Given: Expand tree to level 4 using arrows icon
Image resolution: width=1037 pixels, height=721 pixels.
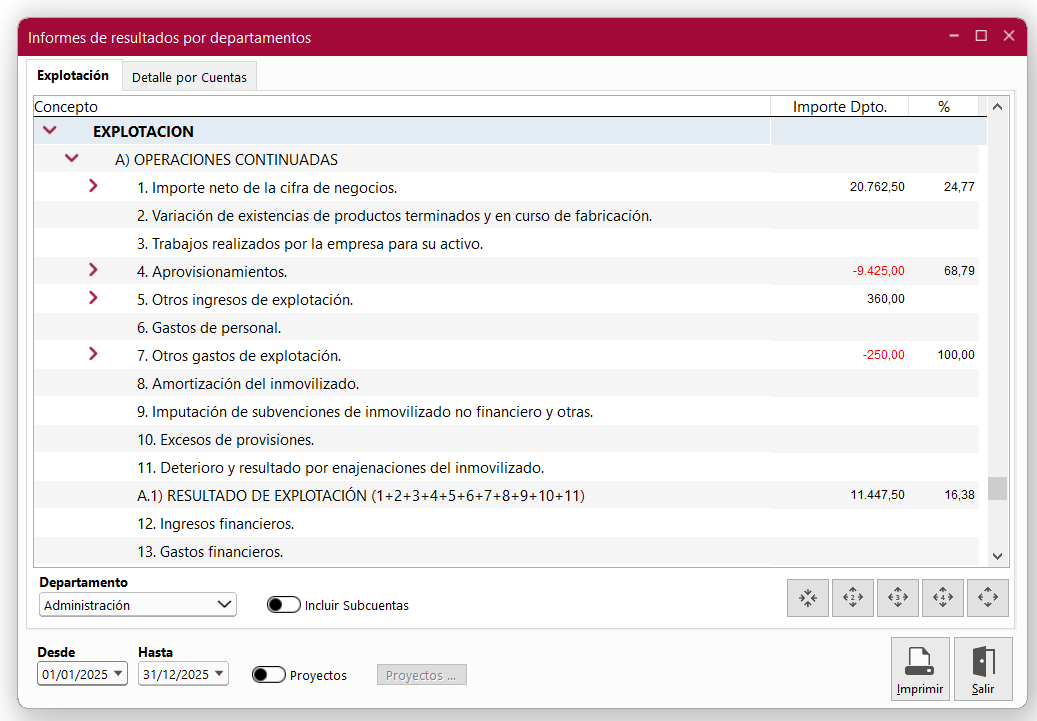Looking at the screenshot, I should click(943, 598).
